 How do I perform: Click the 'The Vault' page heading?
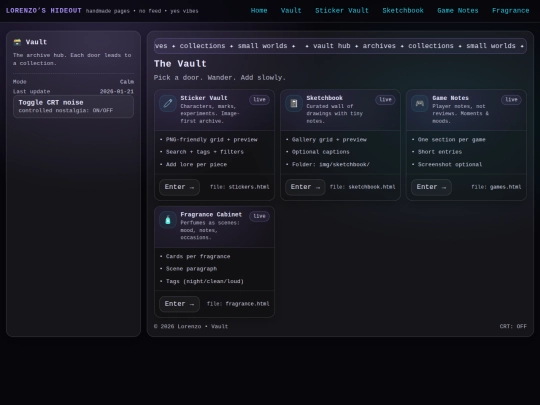(x=180, y=64)
